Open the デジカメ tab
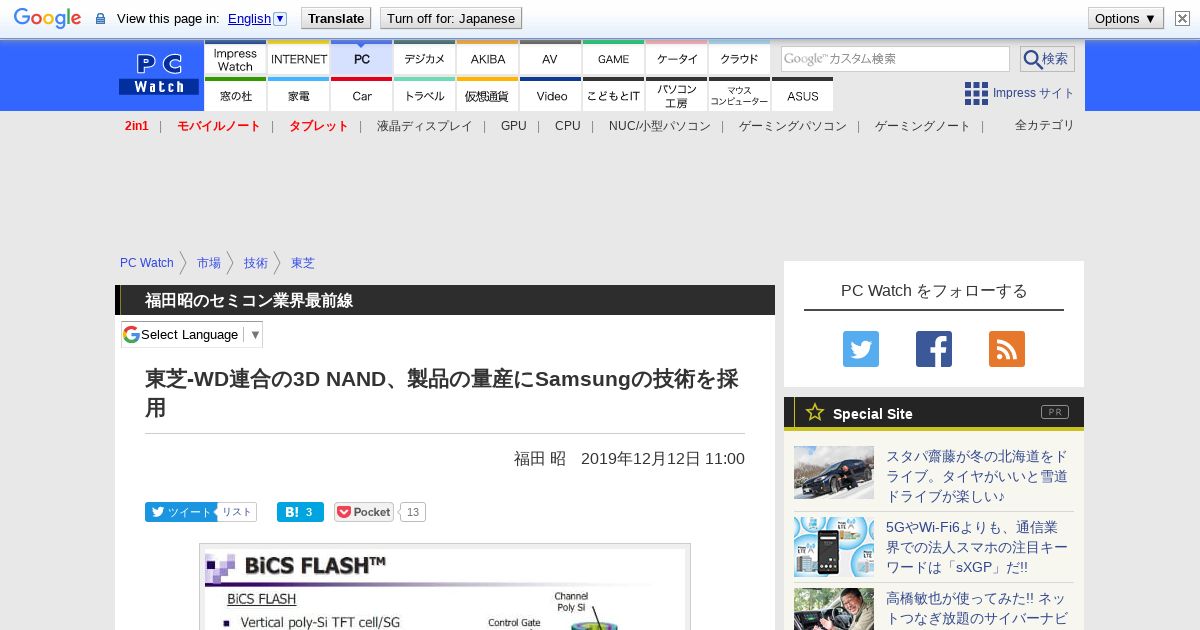 click(425, 59)
